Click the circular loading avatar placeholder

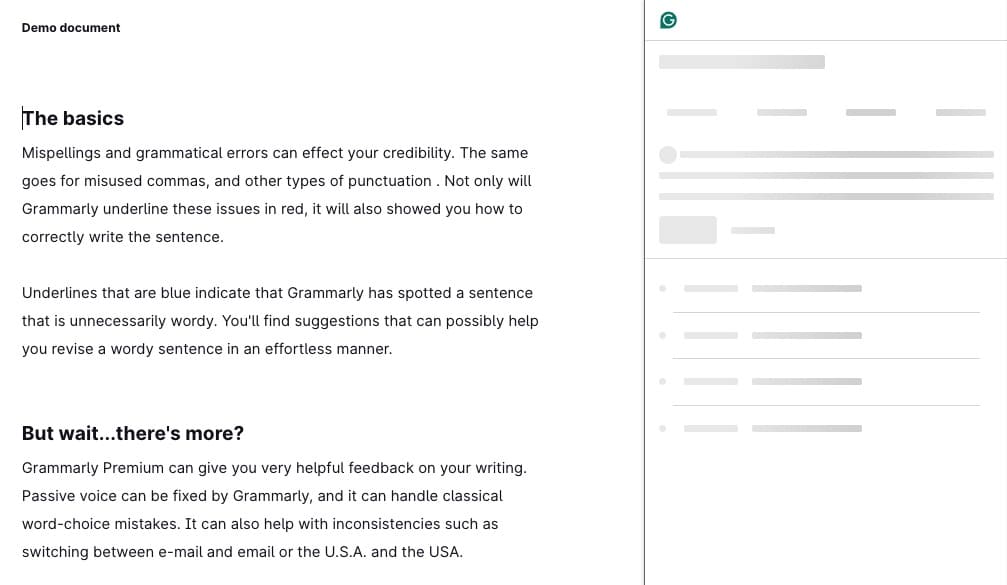click(668, 155)
